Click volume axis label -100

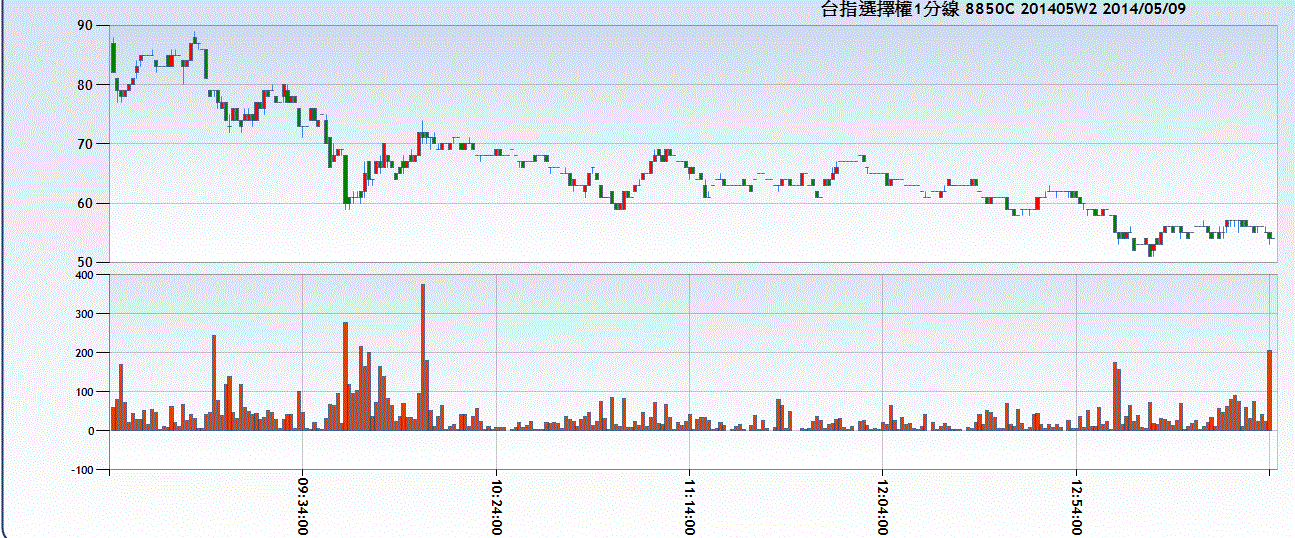click(82, 469)
